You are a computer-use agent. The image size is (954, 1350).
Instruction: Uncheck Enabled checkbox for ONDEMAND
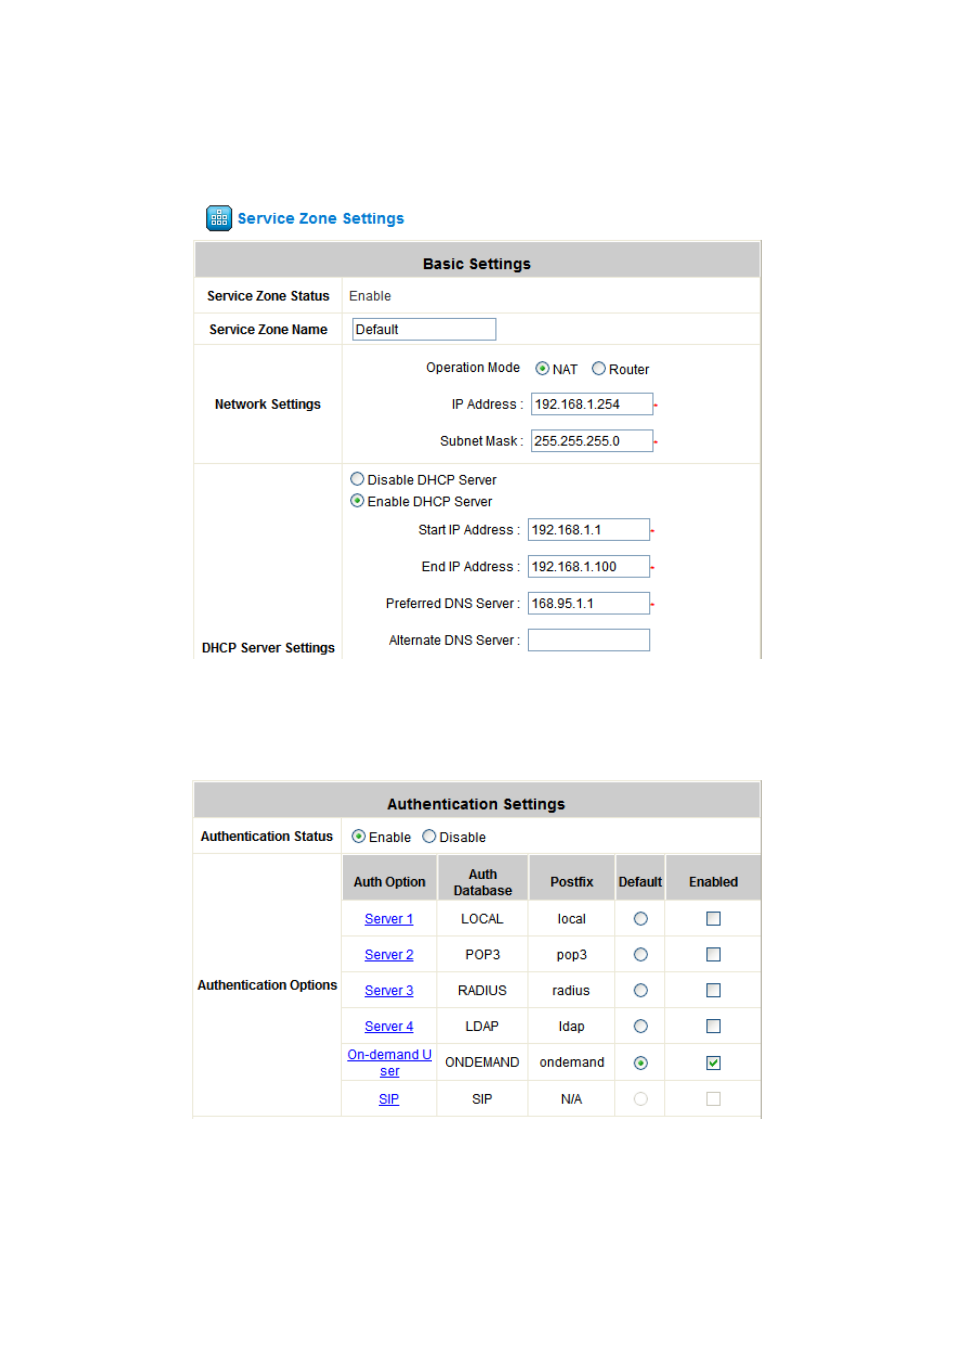713,1063
